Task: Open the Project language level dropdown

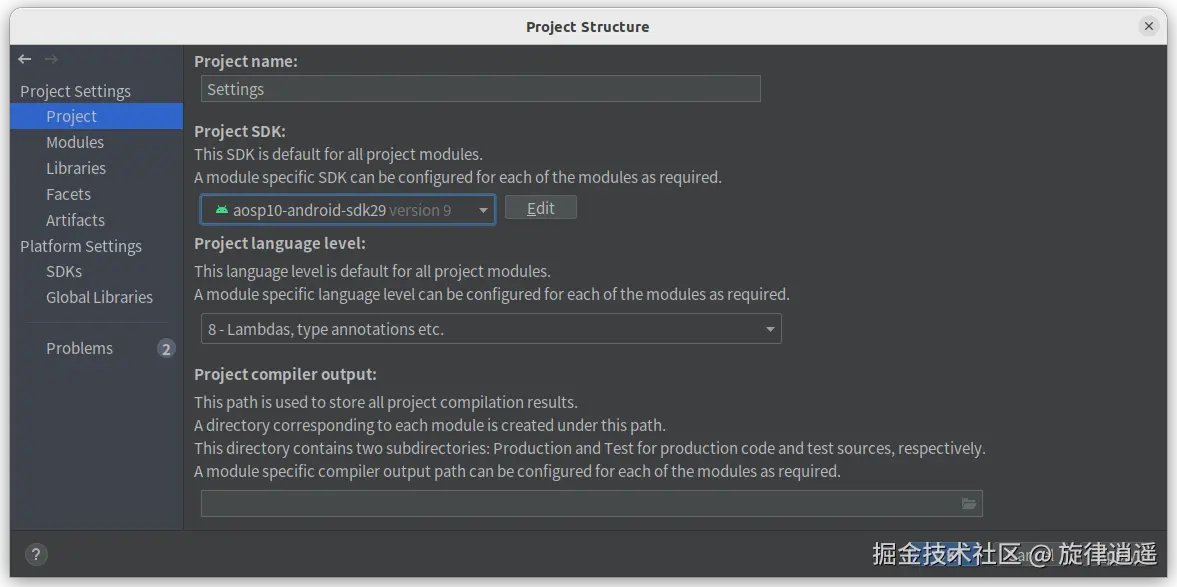Action: click(491, 329)
